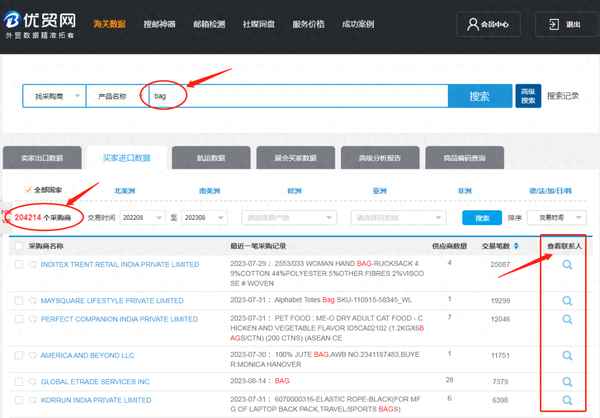600x418 pixels.
Task: Check the AMERICA AND BEYOND LLC row
Action: (x=19, y=355)
